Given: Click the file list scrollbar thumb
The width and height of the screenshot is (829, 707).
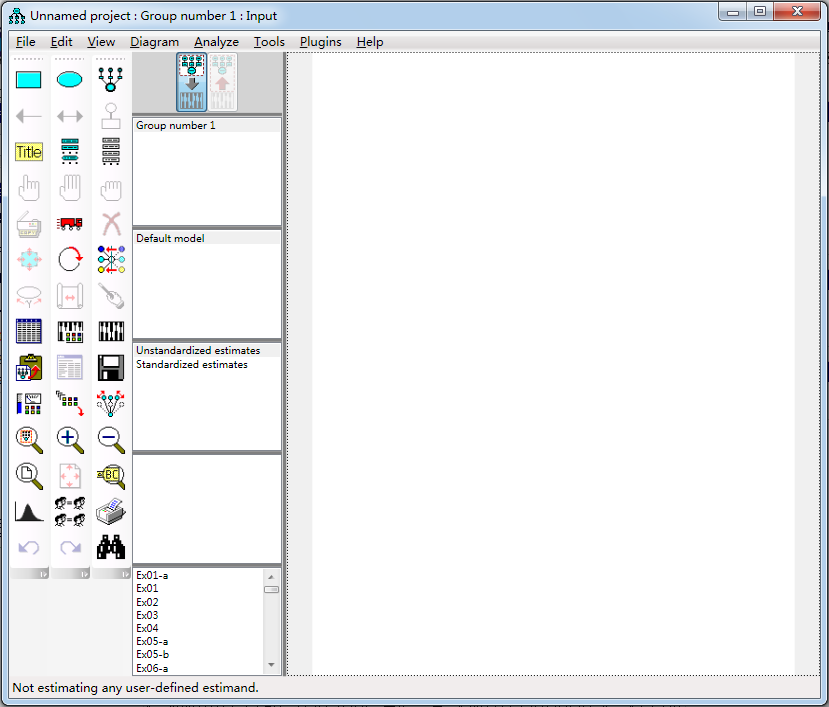Looking at the screenshot, I should (x=271, y=590).
